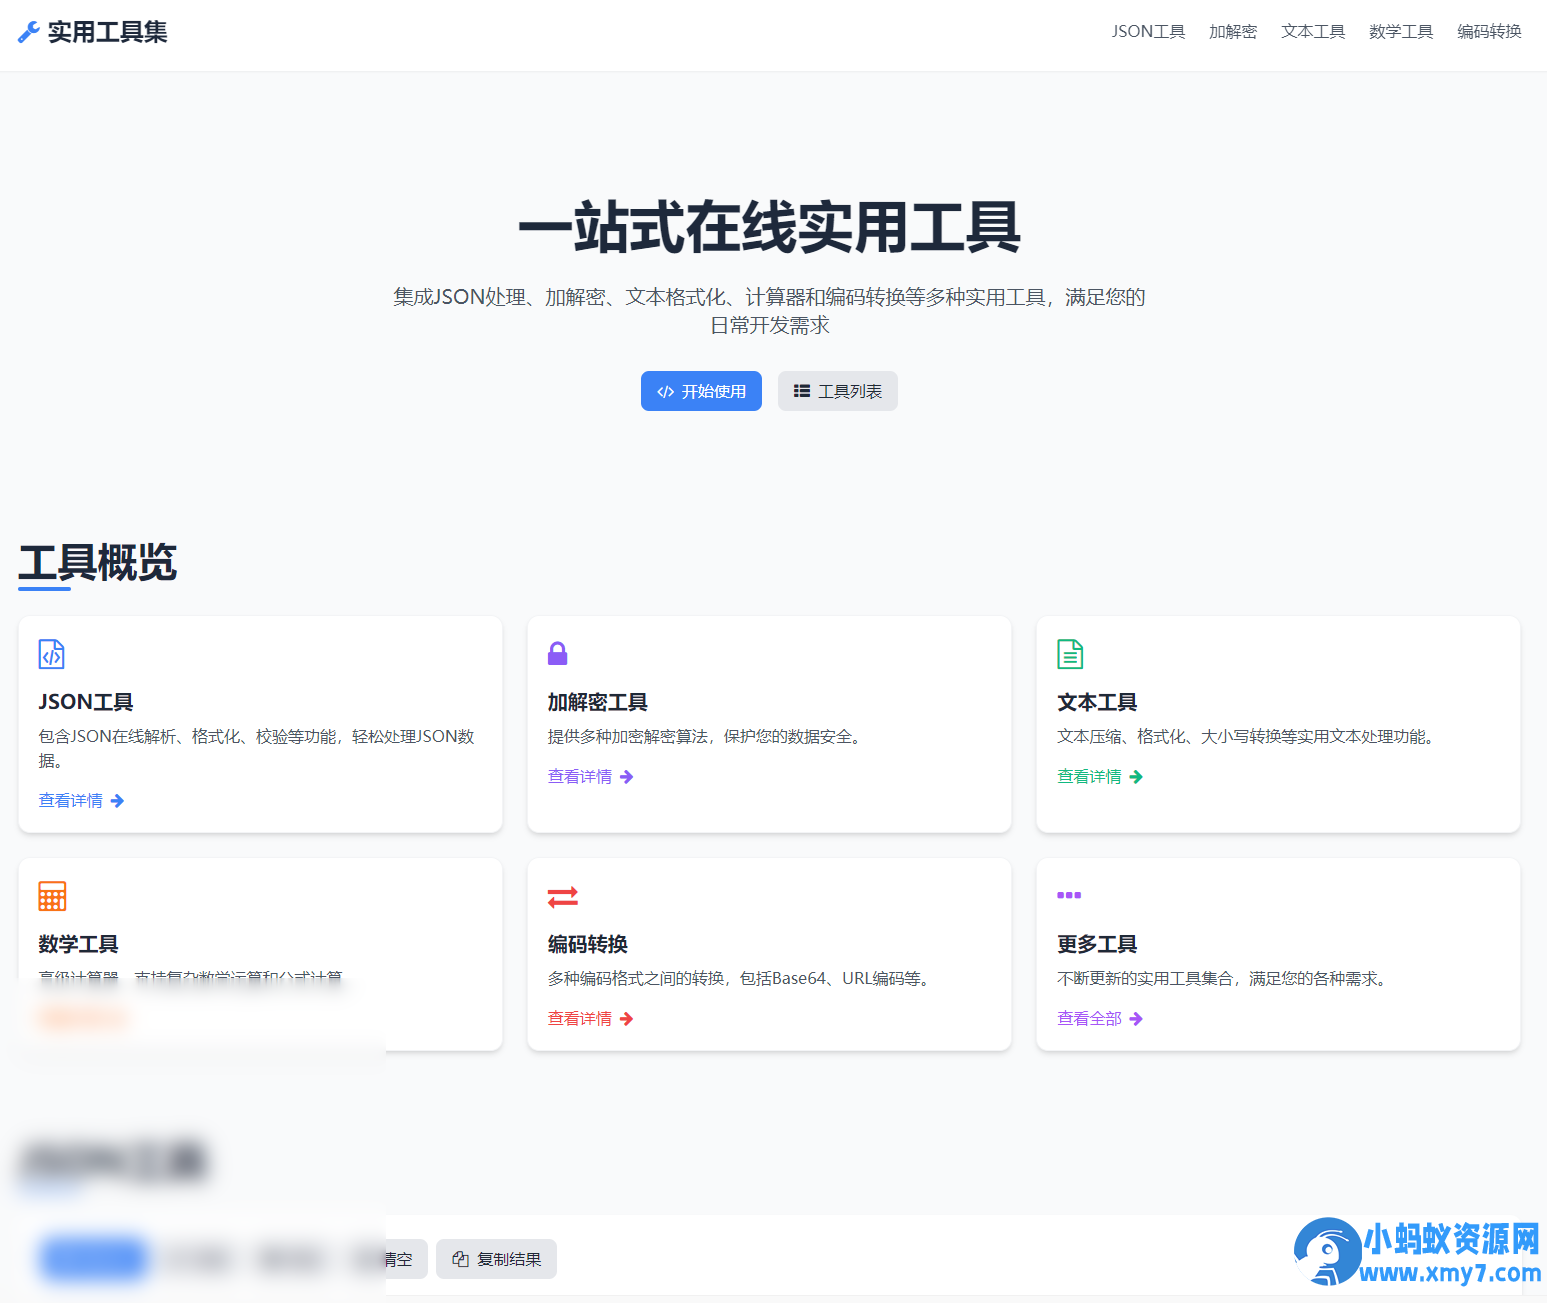Open 查看详情 under JSON工具 card
Screen dimensions: 1547x1303
[x=70, y=800]
